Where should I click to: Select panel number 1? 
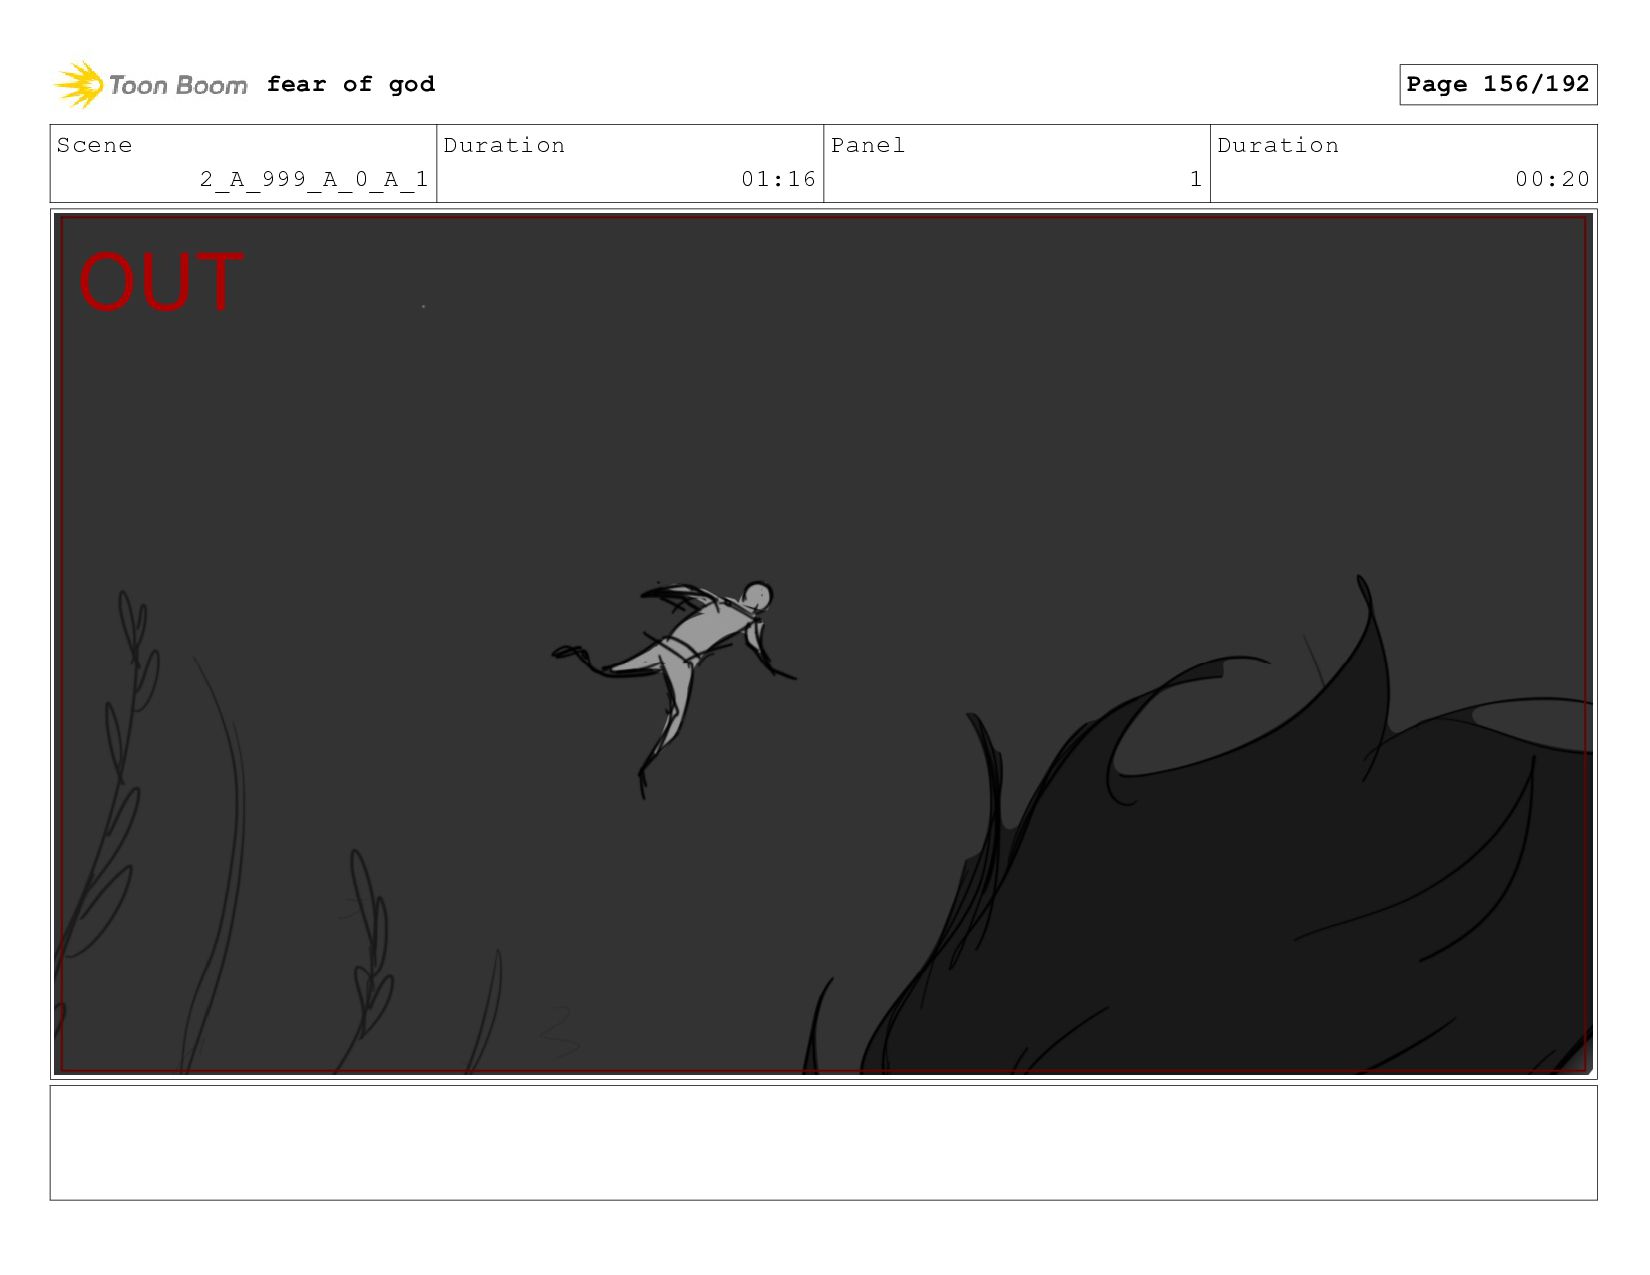click(1195, 179)
